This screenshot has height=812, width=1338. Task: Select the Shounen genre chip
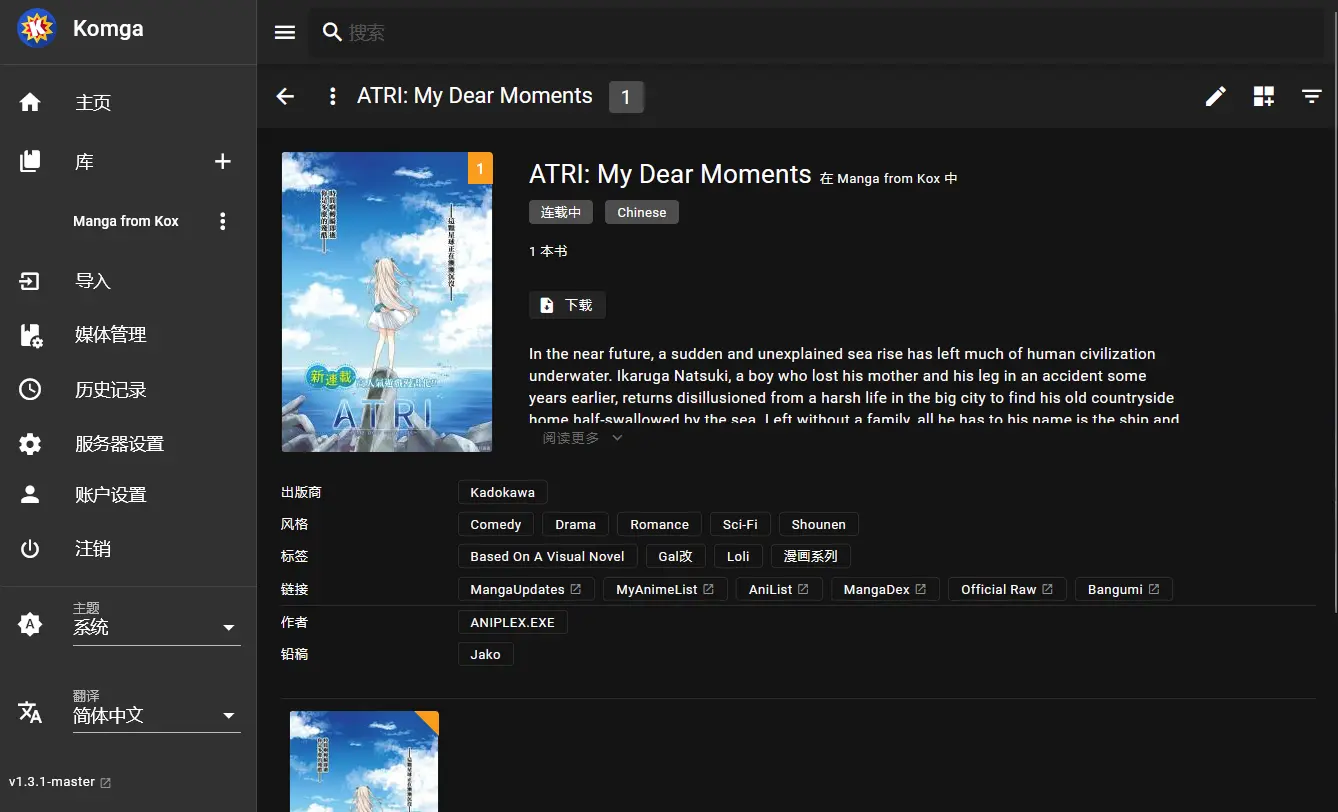click(x=819, y=524)
